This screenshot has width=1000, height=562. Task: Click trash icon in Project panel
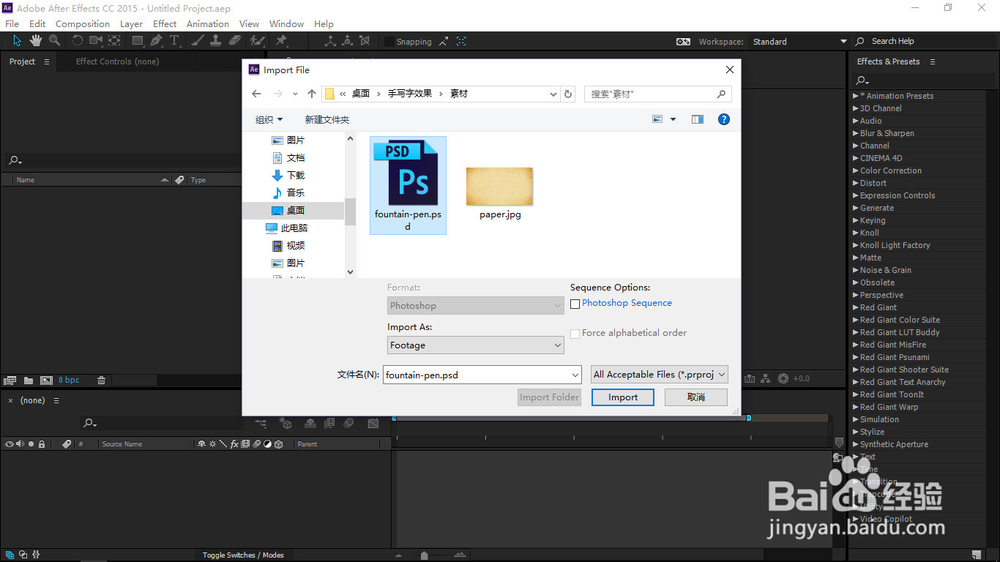point(101,380)
